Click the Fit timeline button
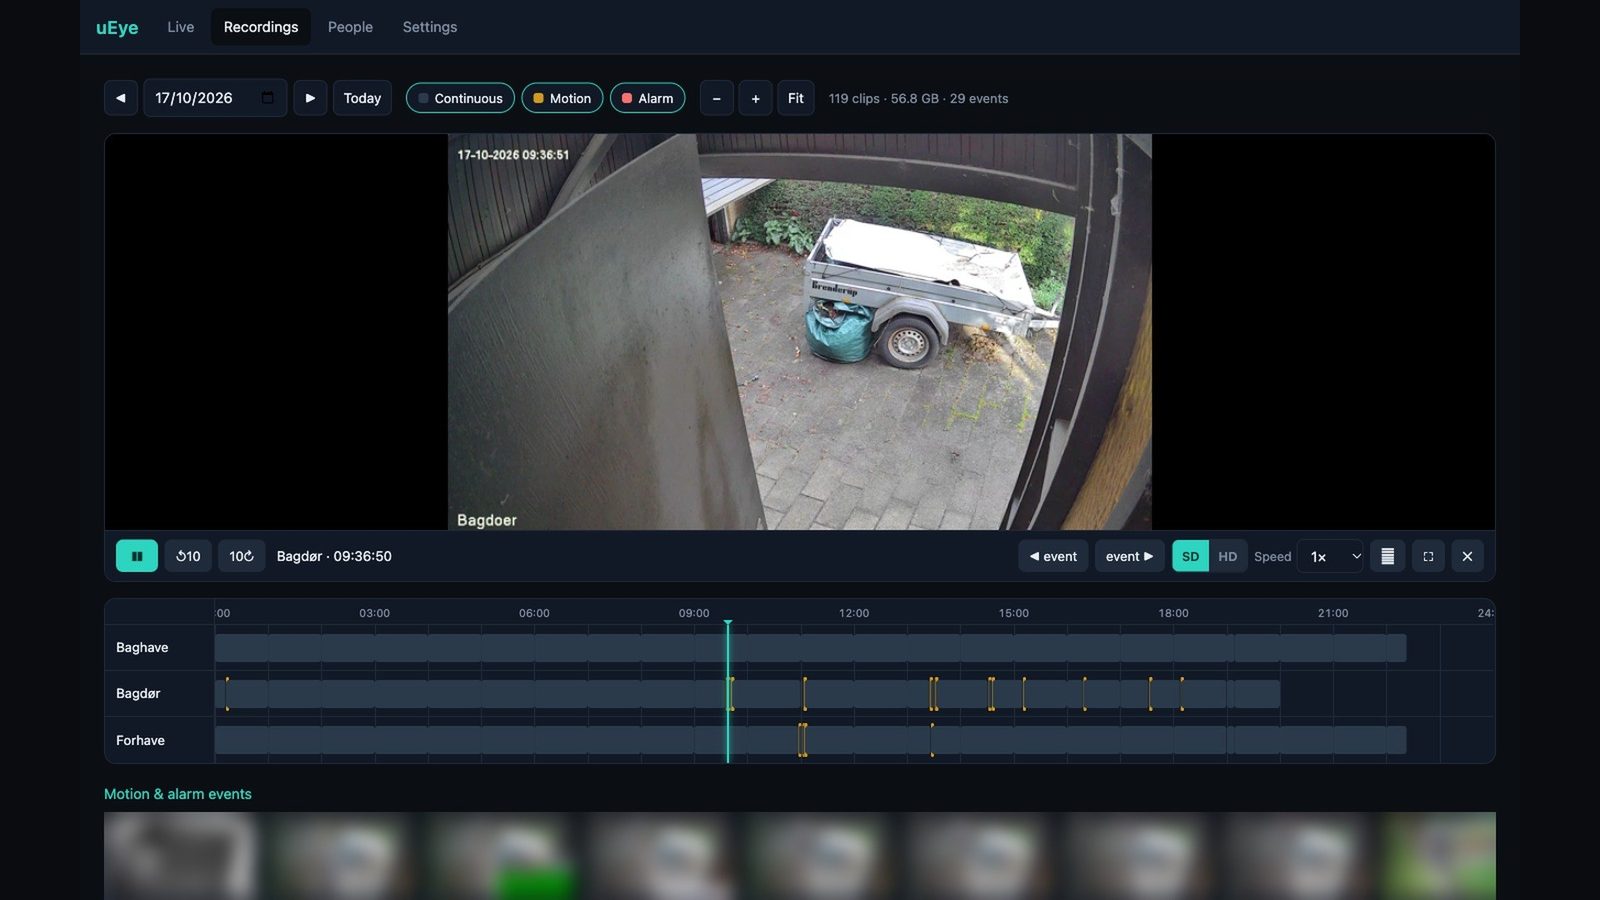1600x900 pixels. tap(796, 98)
